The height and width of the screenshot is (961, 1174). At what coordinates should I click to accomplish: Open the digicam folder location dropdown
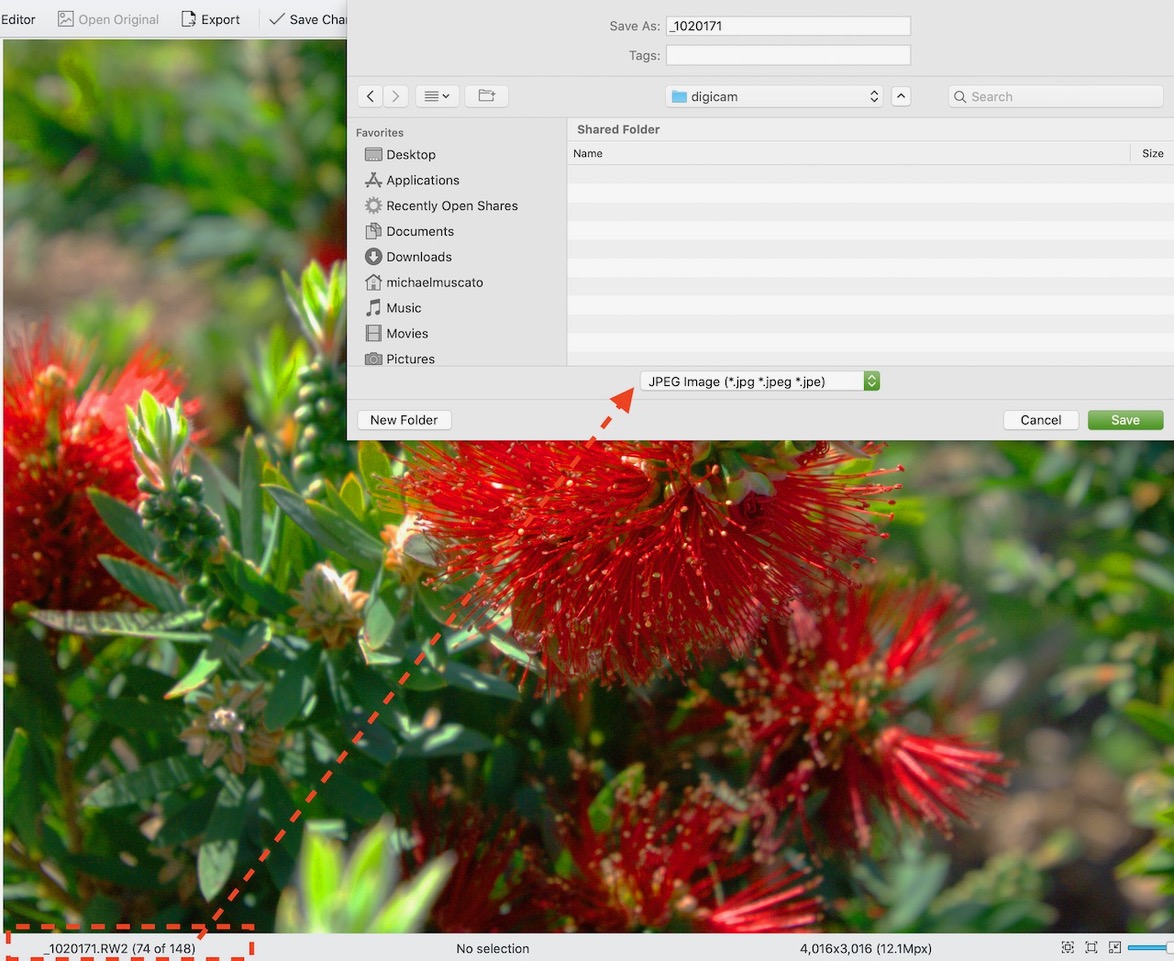775,96
